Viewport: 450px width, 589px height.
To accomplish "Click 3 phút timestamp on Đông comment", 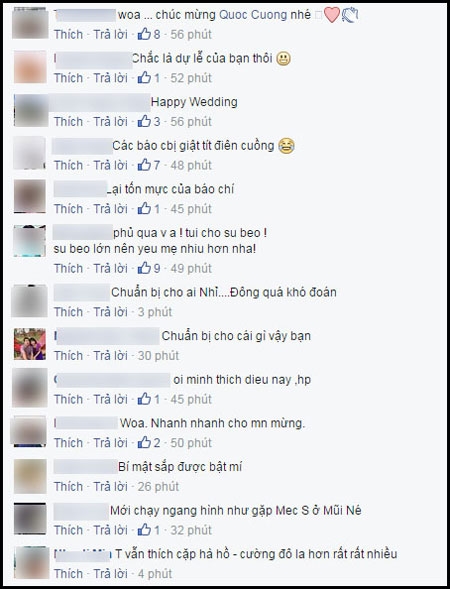I will (155, 312).
